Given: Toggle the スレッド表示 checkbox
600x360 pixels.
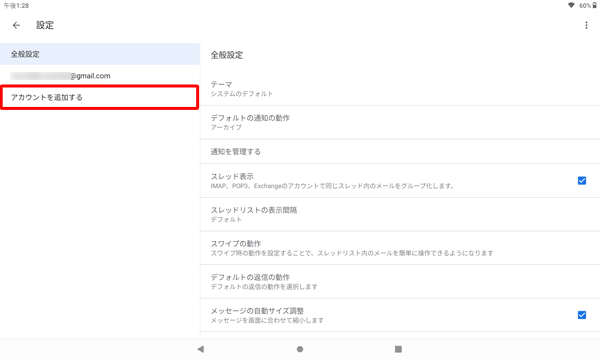Looking at the screenshot, I should [x=582, y=181].
